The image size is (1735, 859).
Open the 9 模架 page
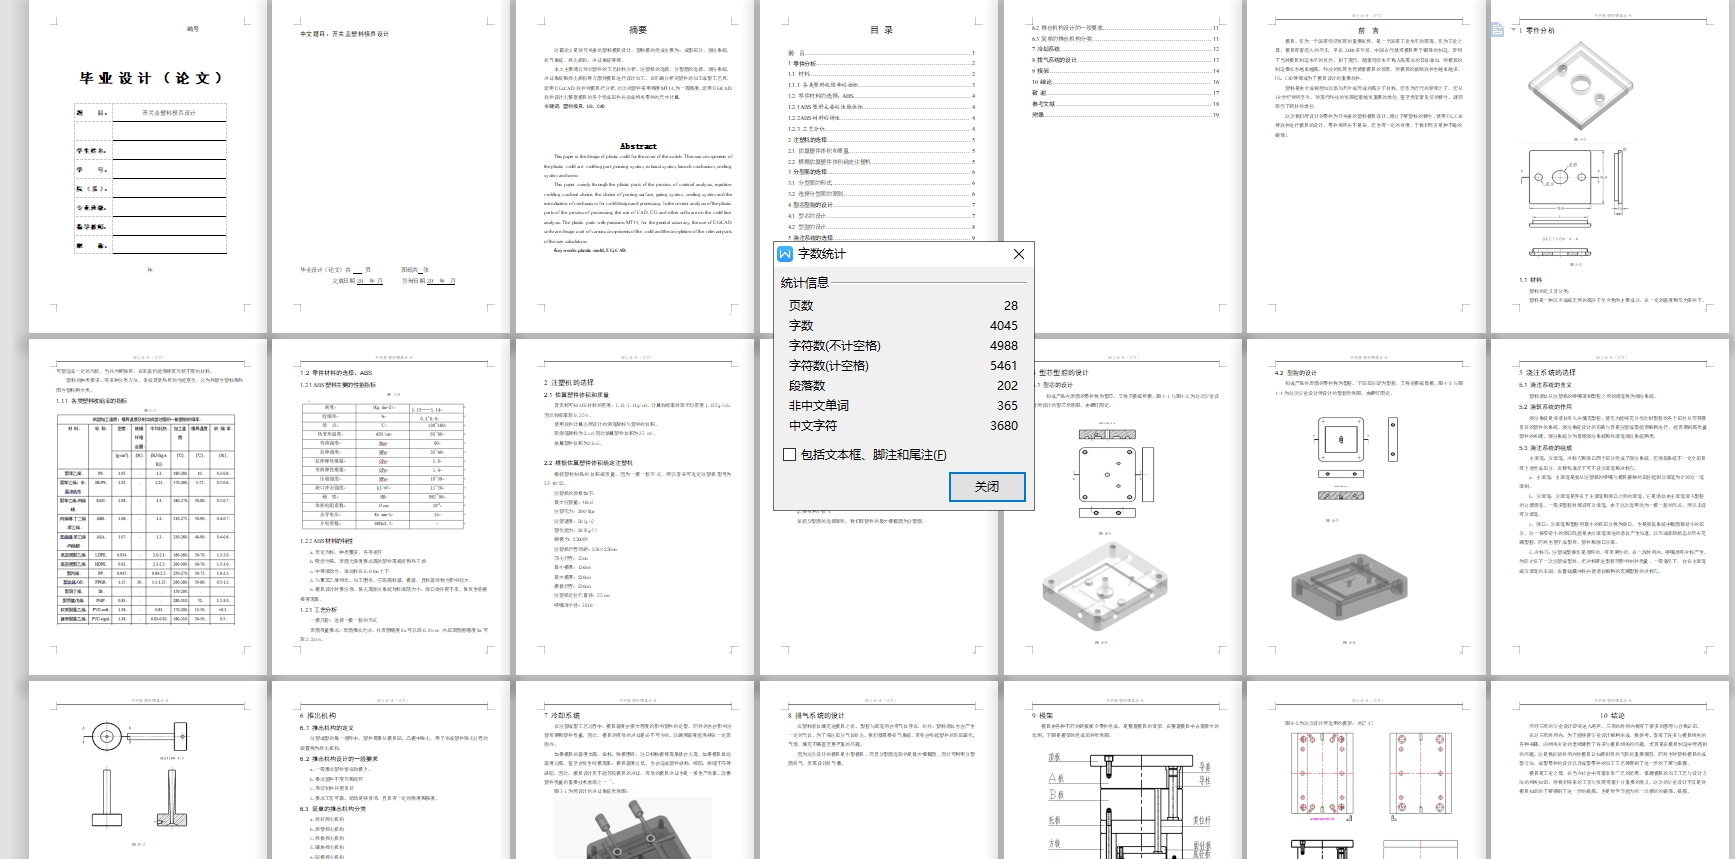click(x=1123, y=770)
